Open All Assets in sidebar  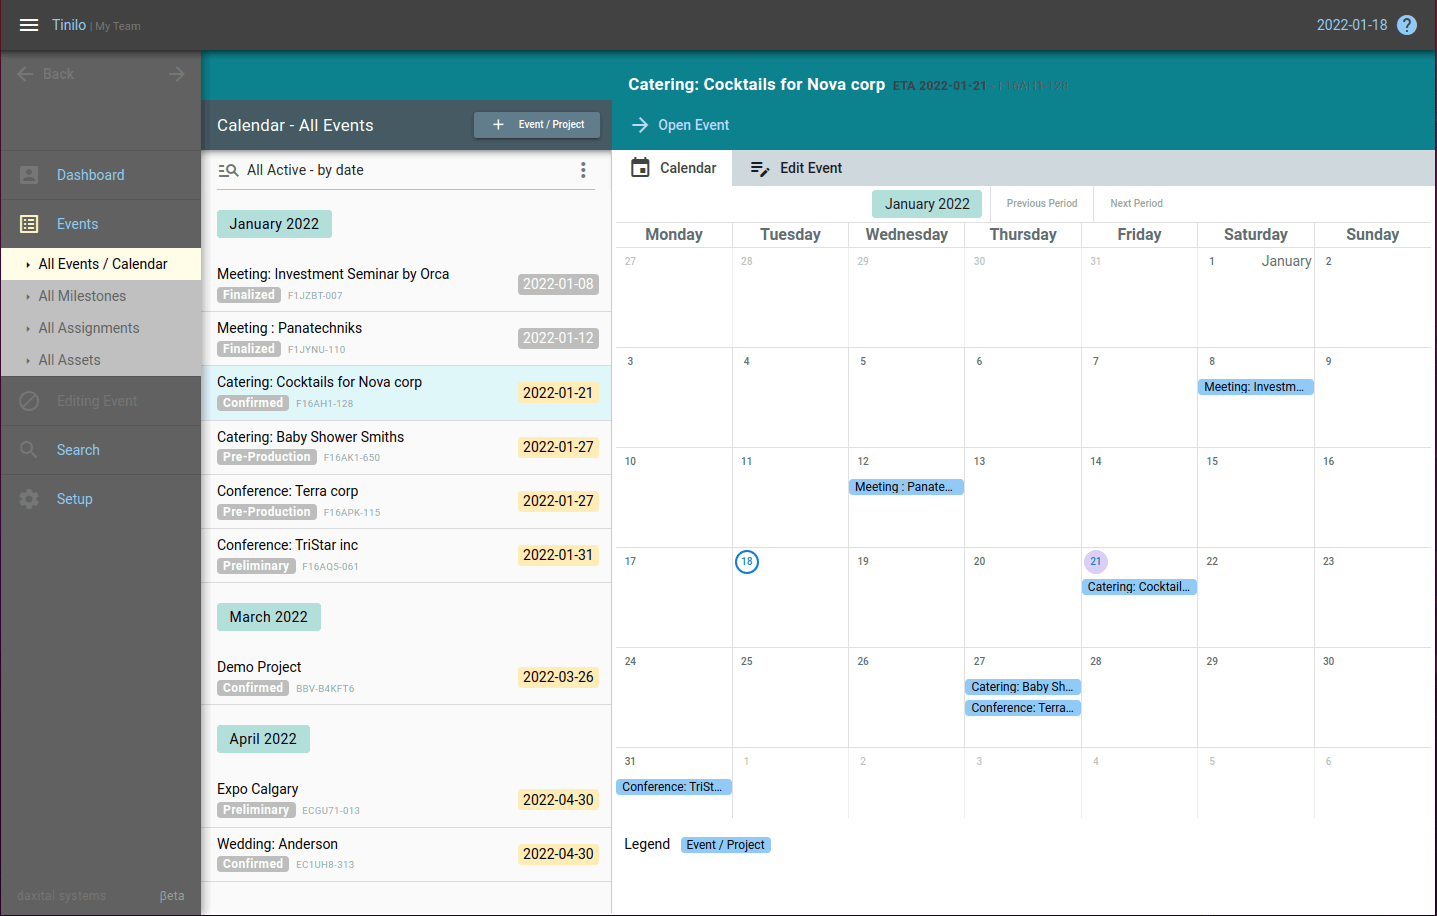[69, 360]
